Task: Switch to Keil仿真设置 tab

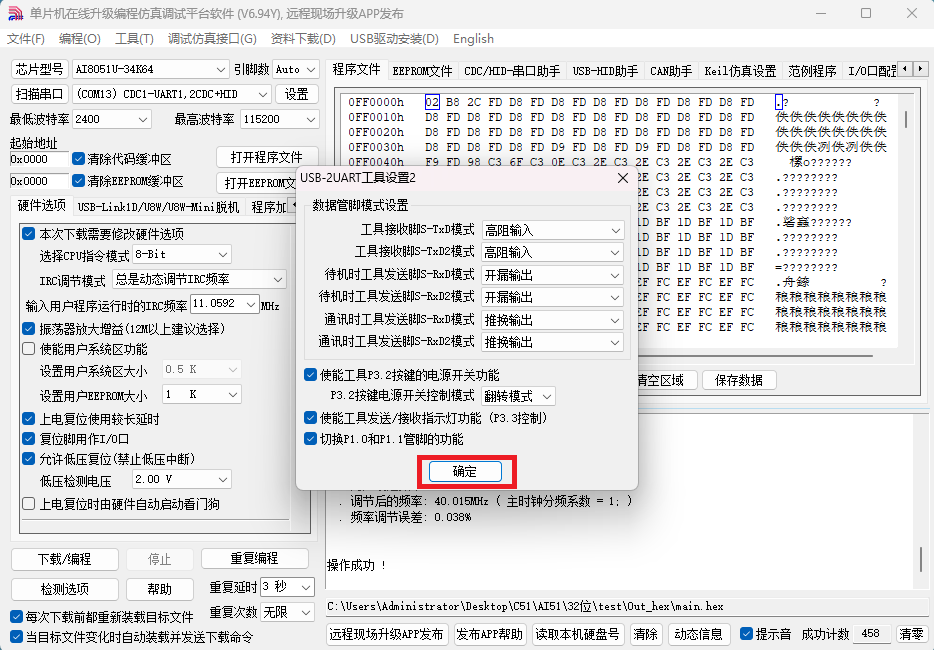Action: [740, 71]
